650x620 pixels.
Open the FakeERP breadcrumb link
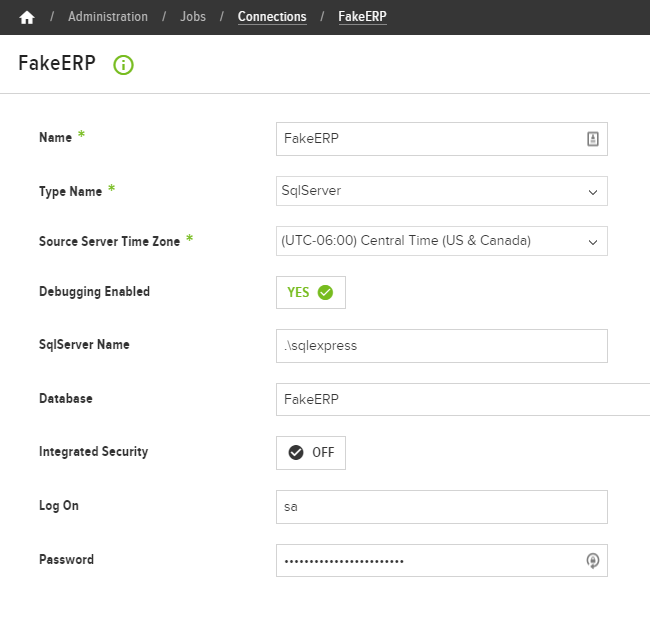(362, 17)
